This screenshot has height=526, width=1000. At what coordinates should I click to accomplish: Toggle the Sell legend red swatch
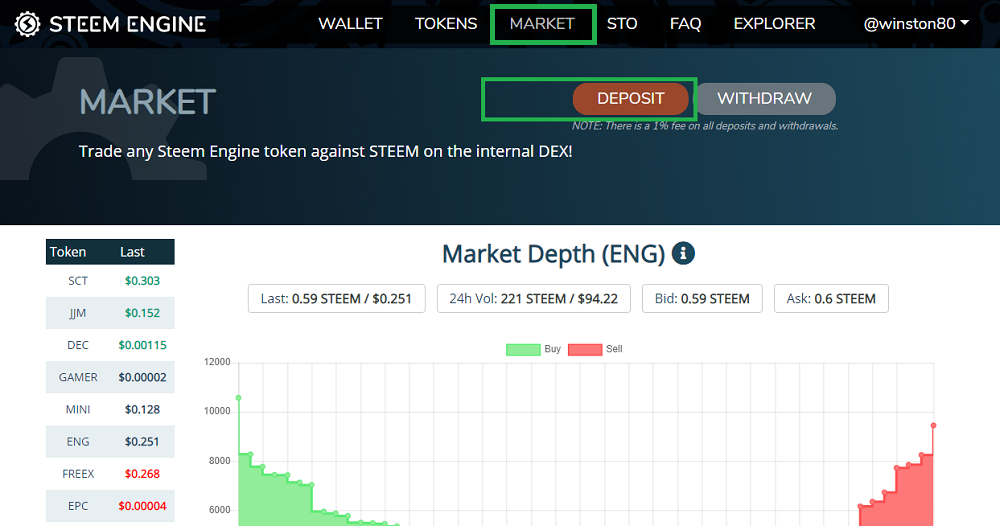coord(585,349)
